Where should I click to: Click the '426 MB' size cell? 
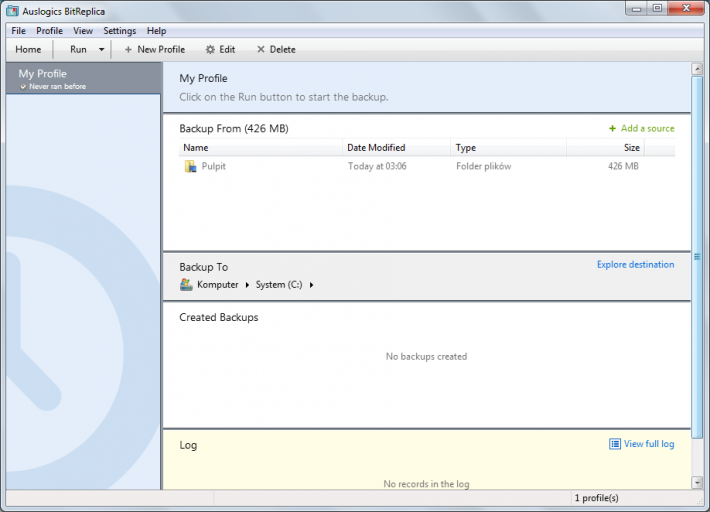point(623,166)
